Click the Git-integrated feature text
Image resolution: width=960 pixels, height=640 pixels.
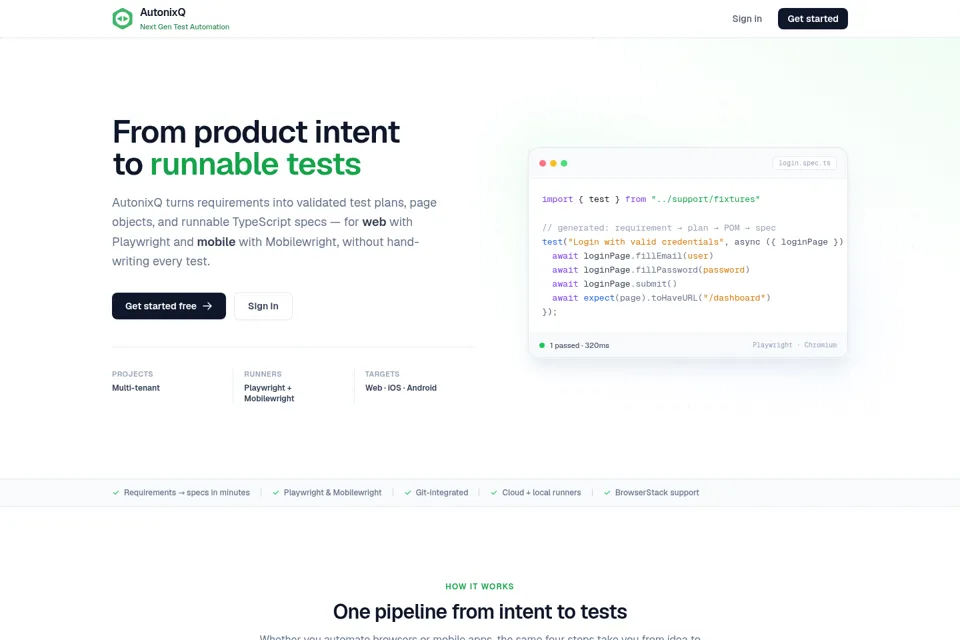[x=442, y=493]
